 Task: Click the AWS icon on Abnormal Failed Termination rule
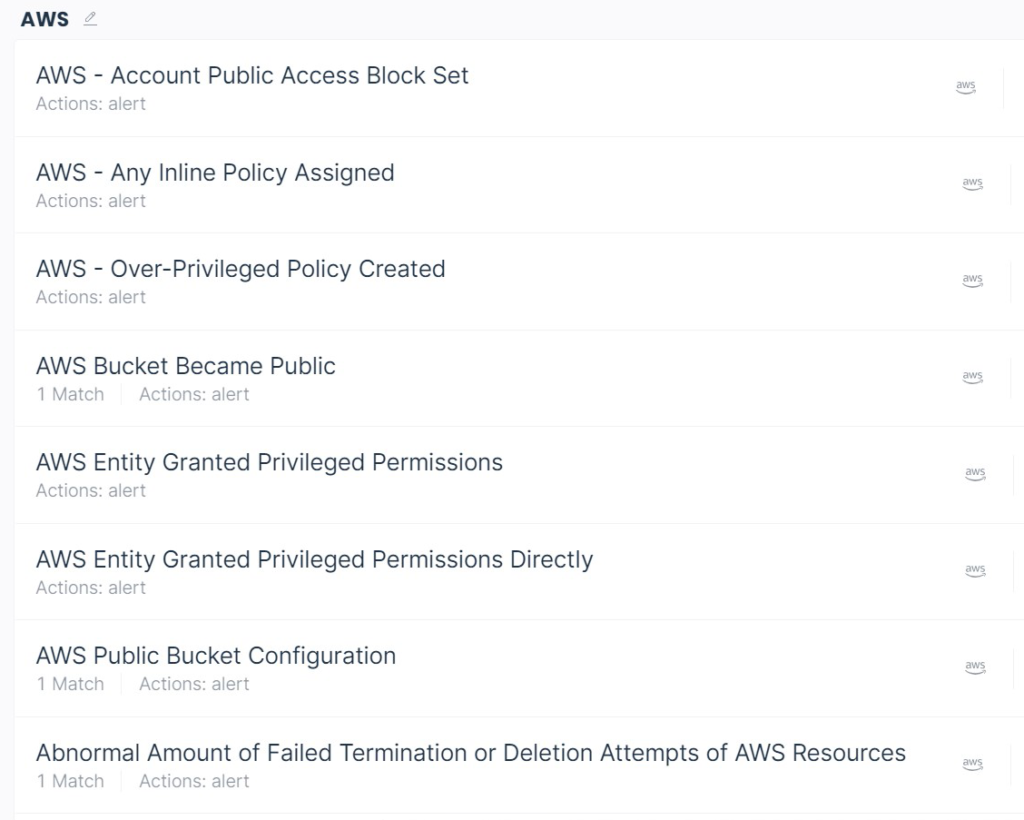[x=973, y=763]
